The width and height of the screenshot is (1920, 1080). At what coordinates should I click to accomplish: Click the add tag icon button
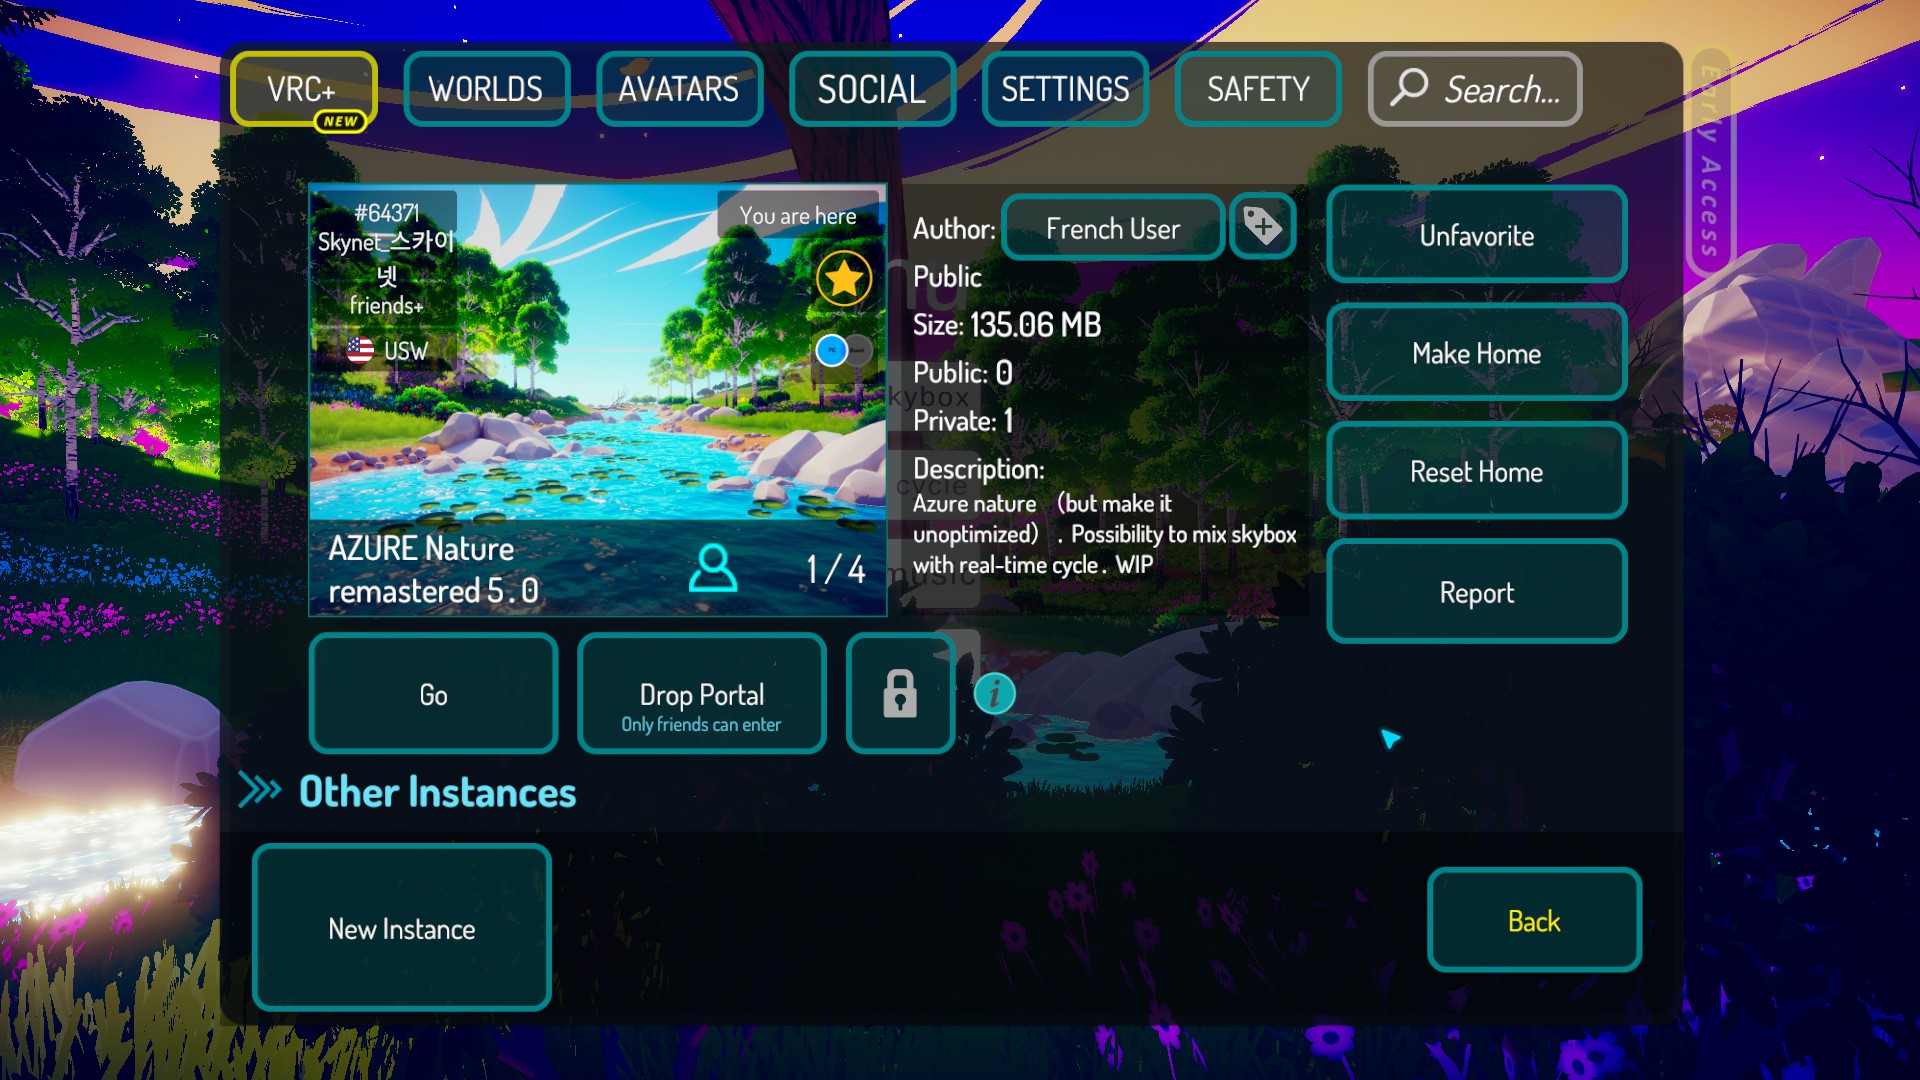(1263, 227)
